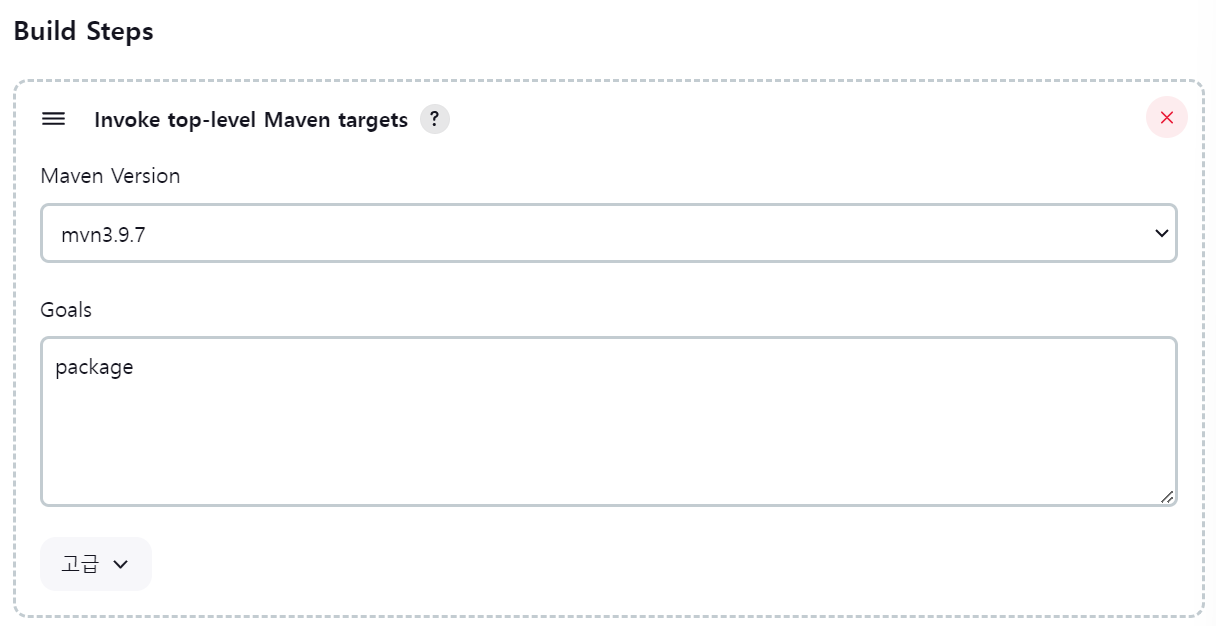Image resolution: width=1216 pixels, height=626 pixels.
Task: Click the Goals field label
Action: coord(66,310)
